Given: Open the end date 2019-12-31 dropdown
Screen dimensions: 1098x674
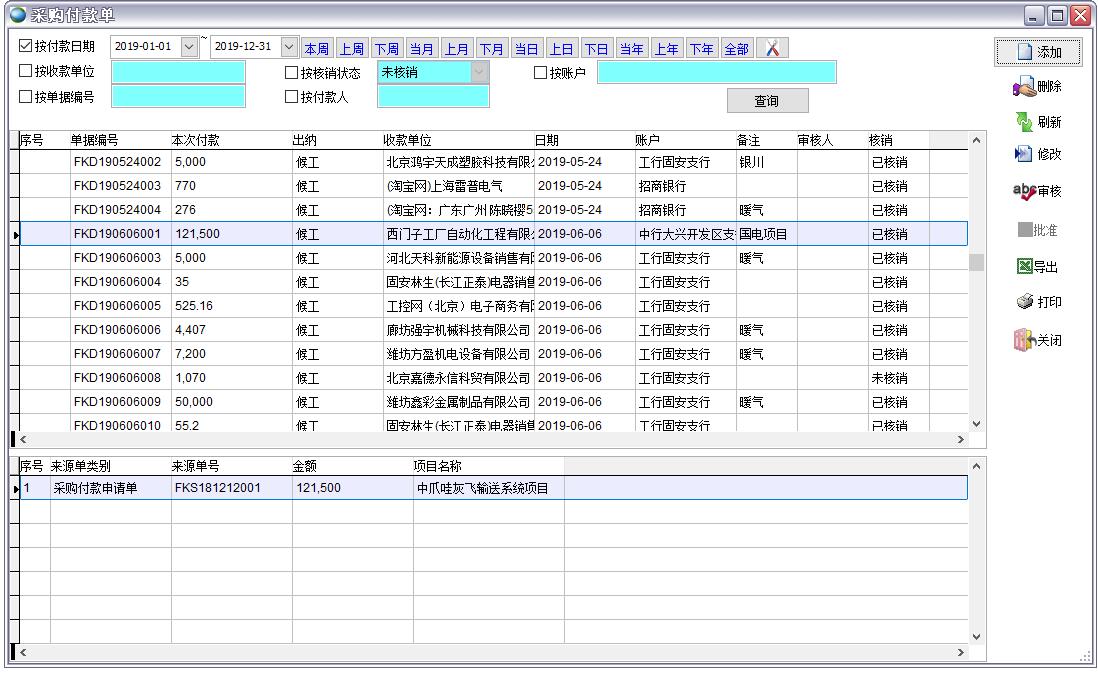Looking at the screenshot, I should 289,47.
